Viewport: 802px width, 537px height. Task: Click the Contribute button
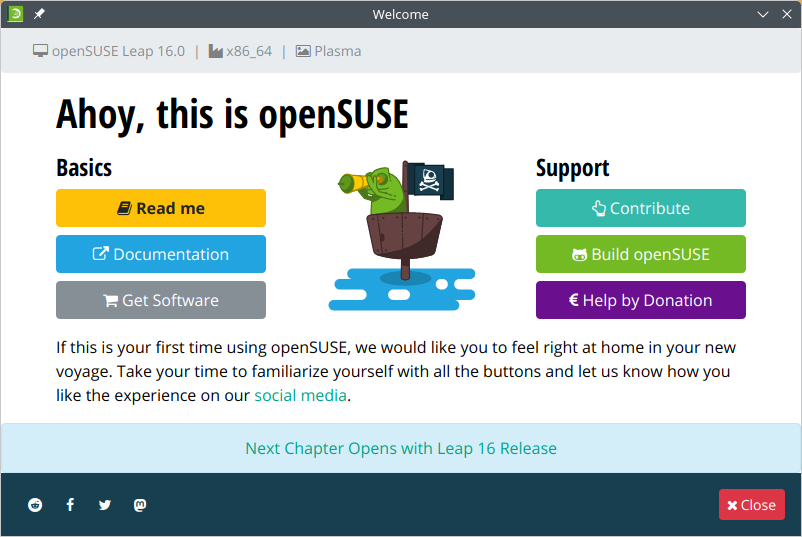pos(640,208)
